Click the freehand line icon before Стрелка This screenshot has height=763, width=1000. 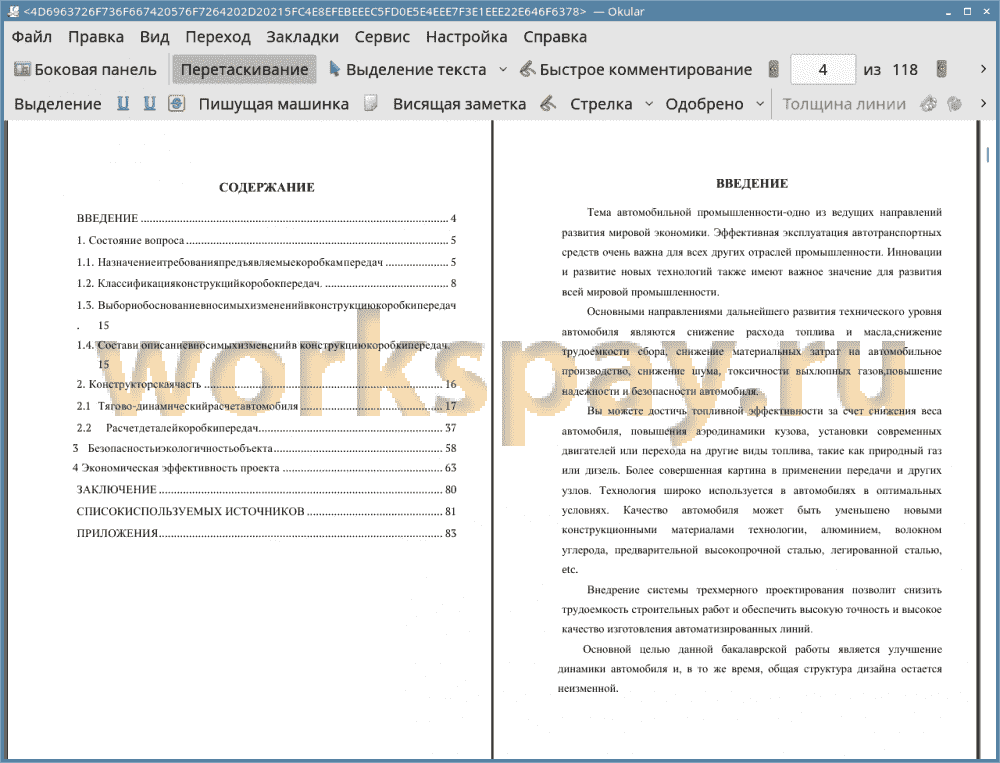(548, 103)
